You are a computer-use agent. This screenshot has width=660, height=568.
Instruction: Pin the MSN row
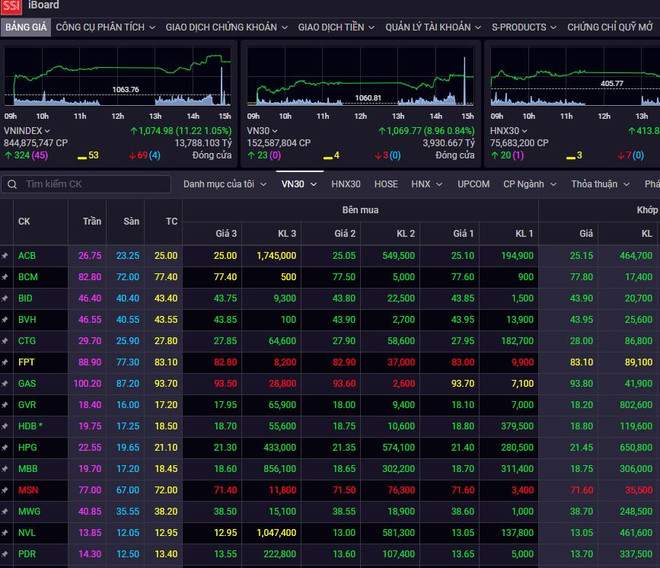pyautogui.click(x=5, y=490)
